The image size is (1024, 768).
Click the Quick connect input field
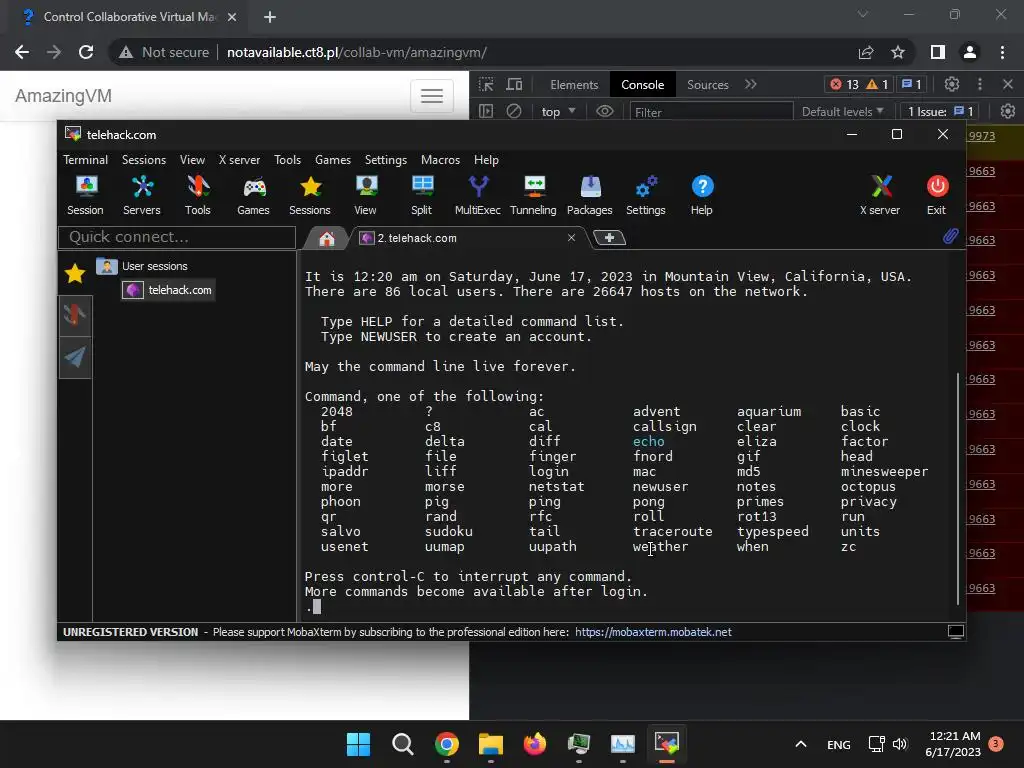click(x=177, y=237)
